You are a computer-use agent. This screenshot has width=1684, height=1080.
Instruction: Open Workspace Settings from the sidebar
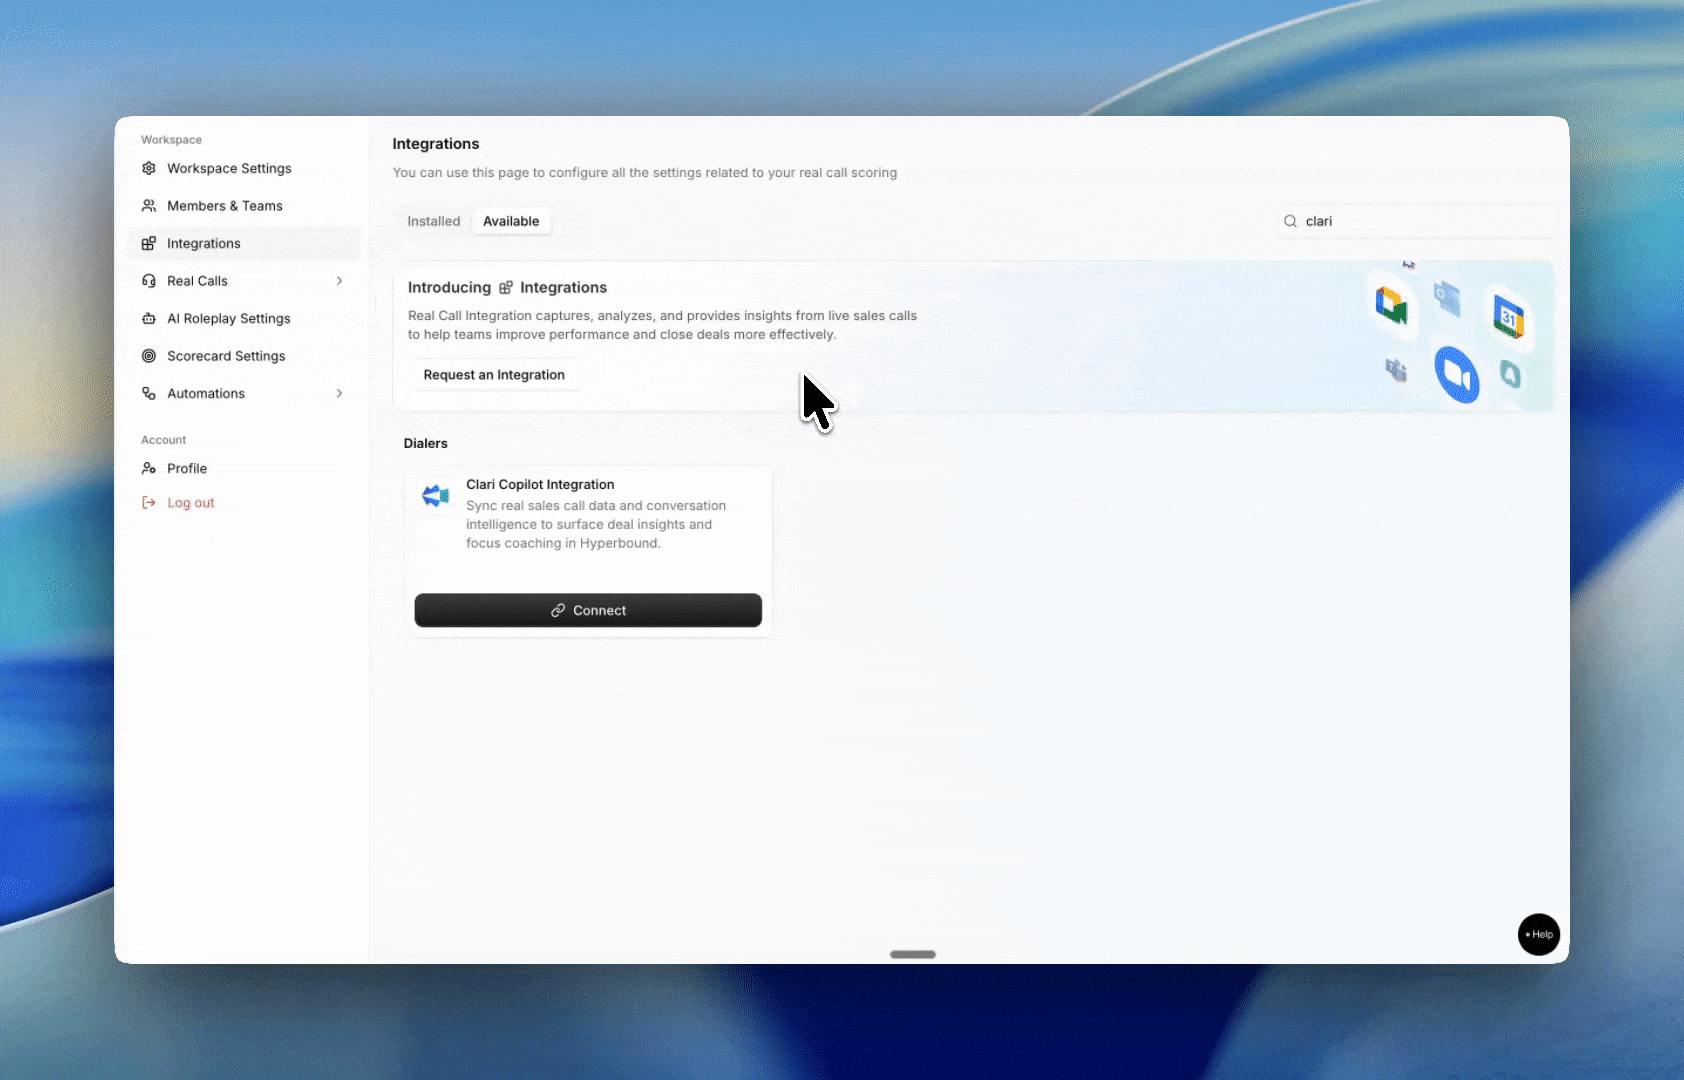coord(244,168)
